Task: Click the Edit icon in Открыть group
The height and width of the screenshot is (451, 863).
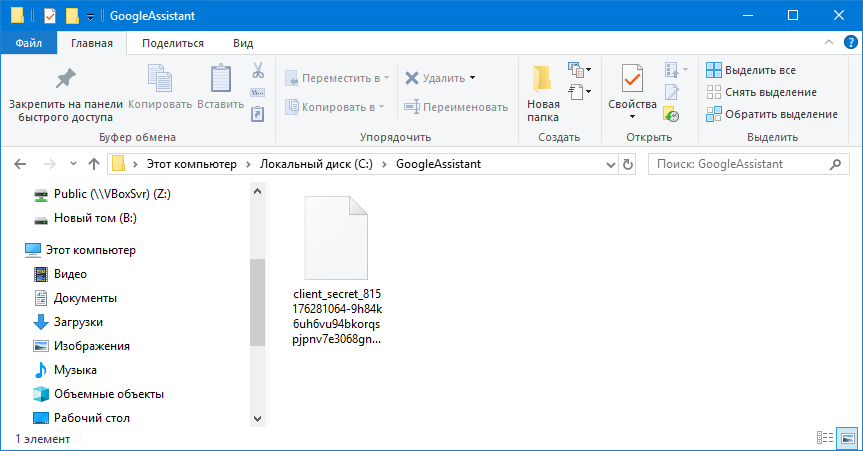Action: (671, 92)
